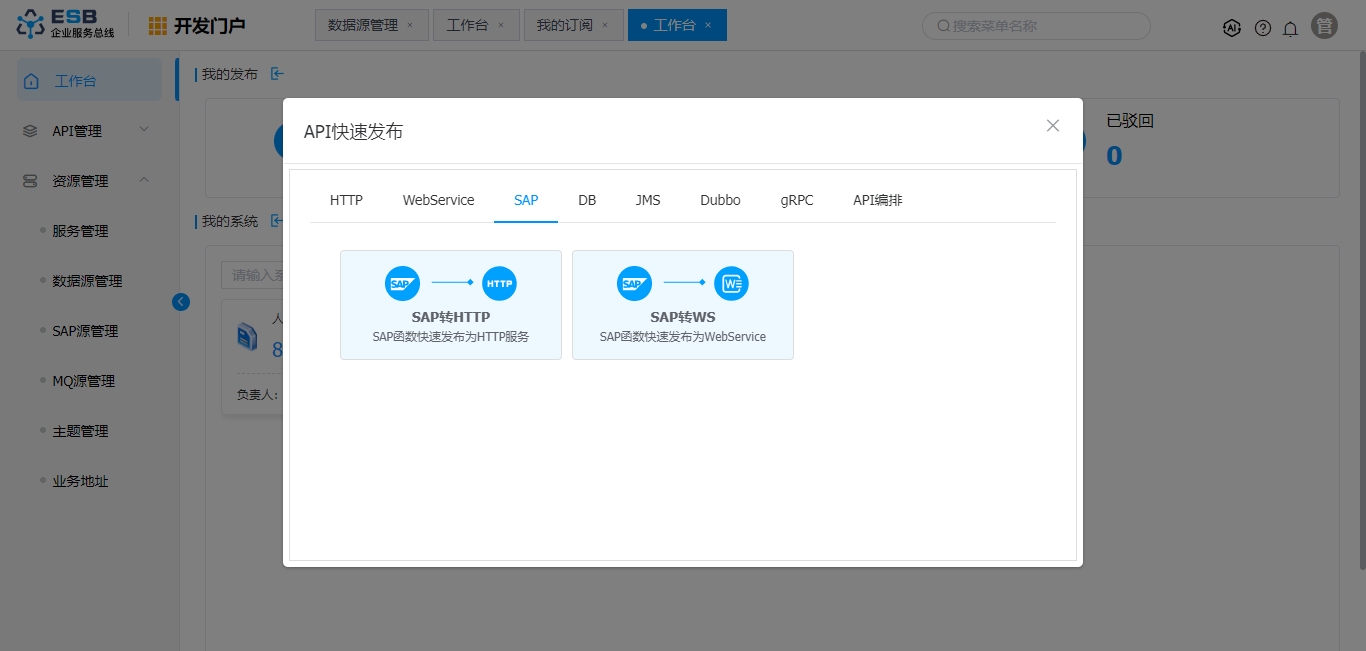Switch to the WebService tab
The height and width of the screenshot is (651, 1366).
438,200
